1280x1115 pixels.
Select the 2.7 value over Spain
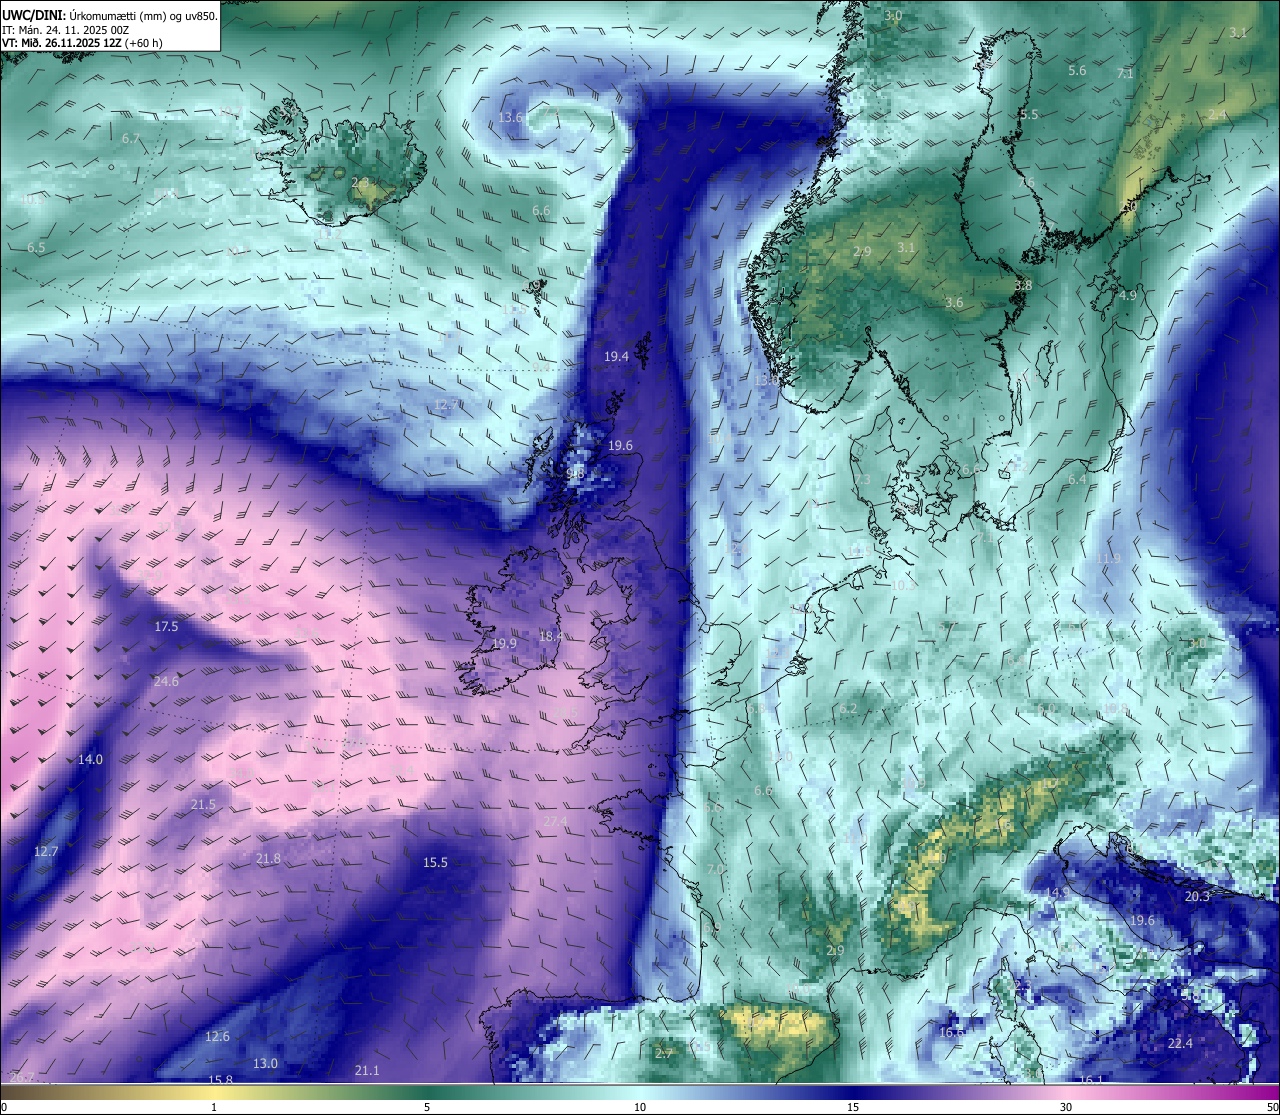[x=664, y=1054]
